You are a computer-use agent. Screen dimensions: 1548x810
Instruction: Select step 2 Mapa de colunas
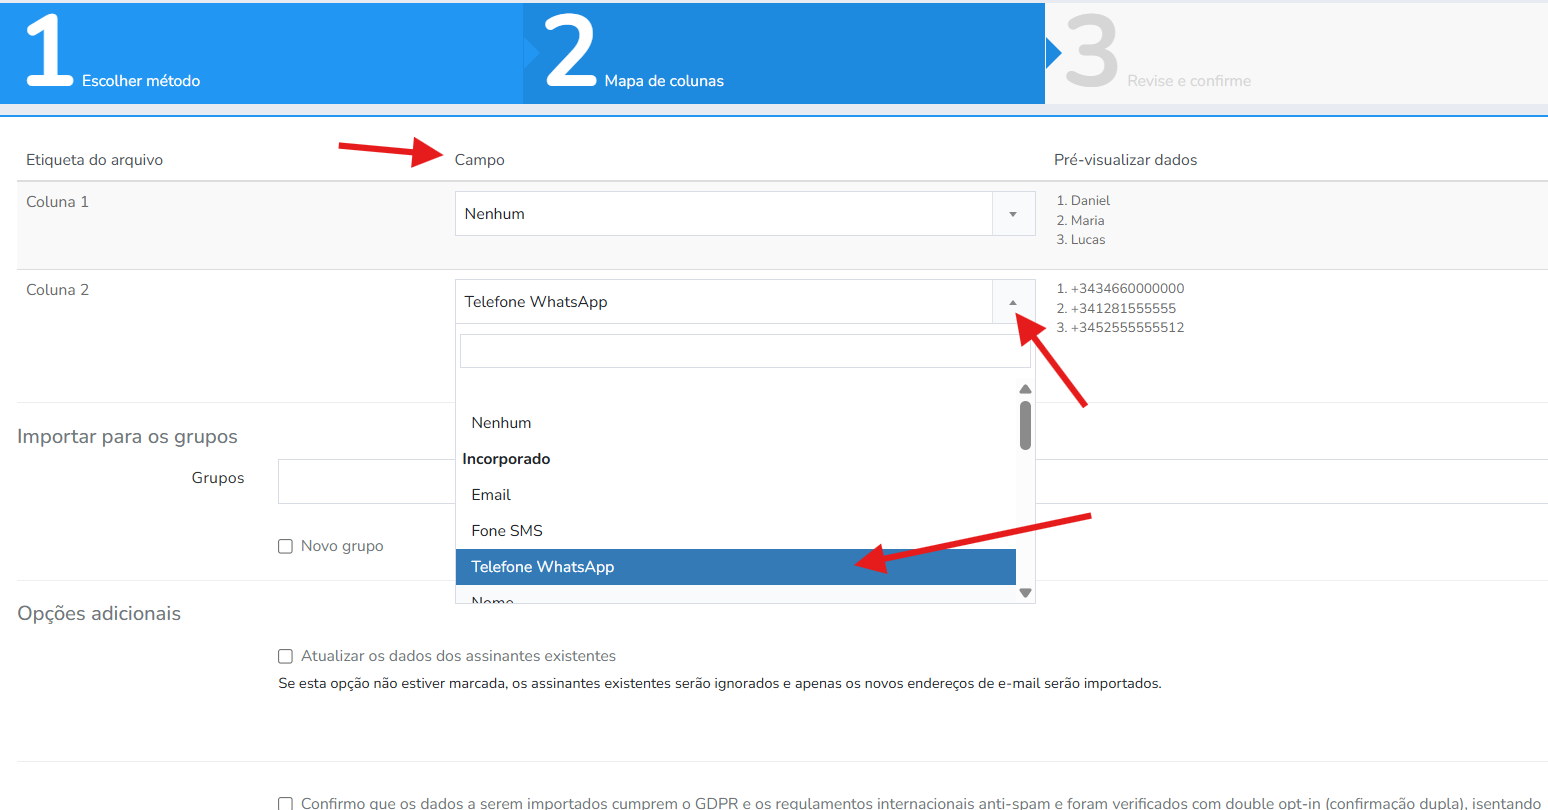tap(784, 53)
